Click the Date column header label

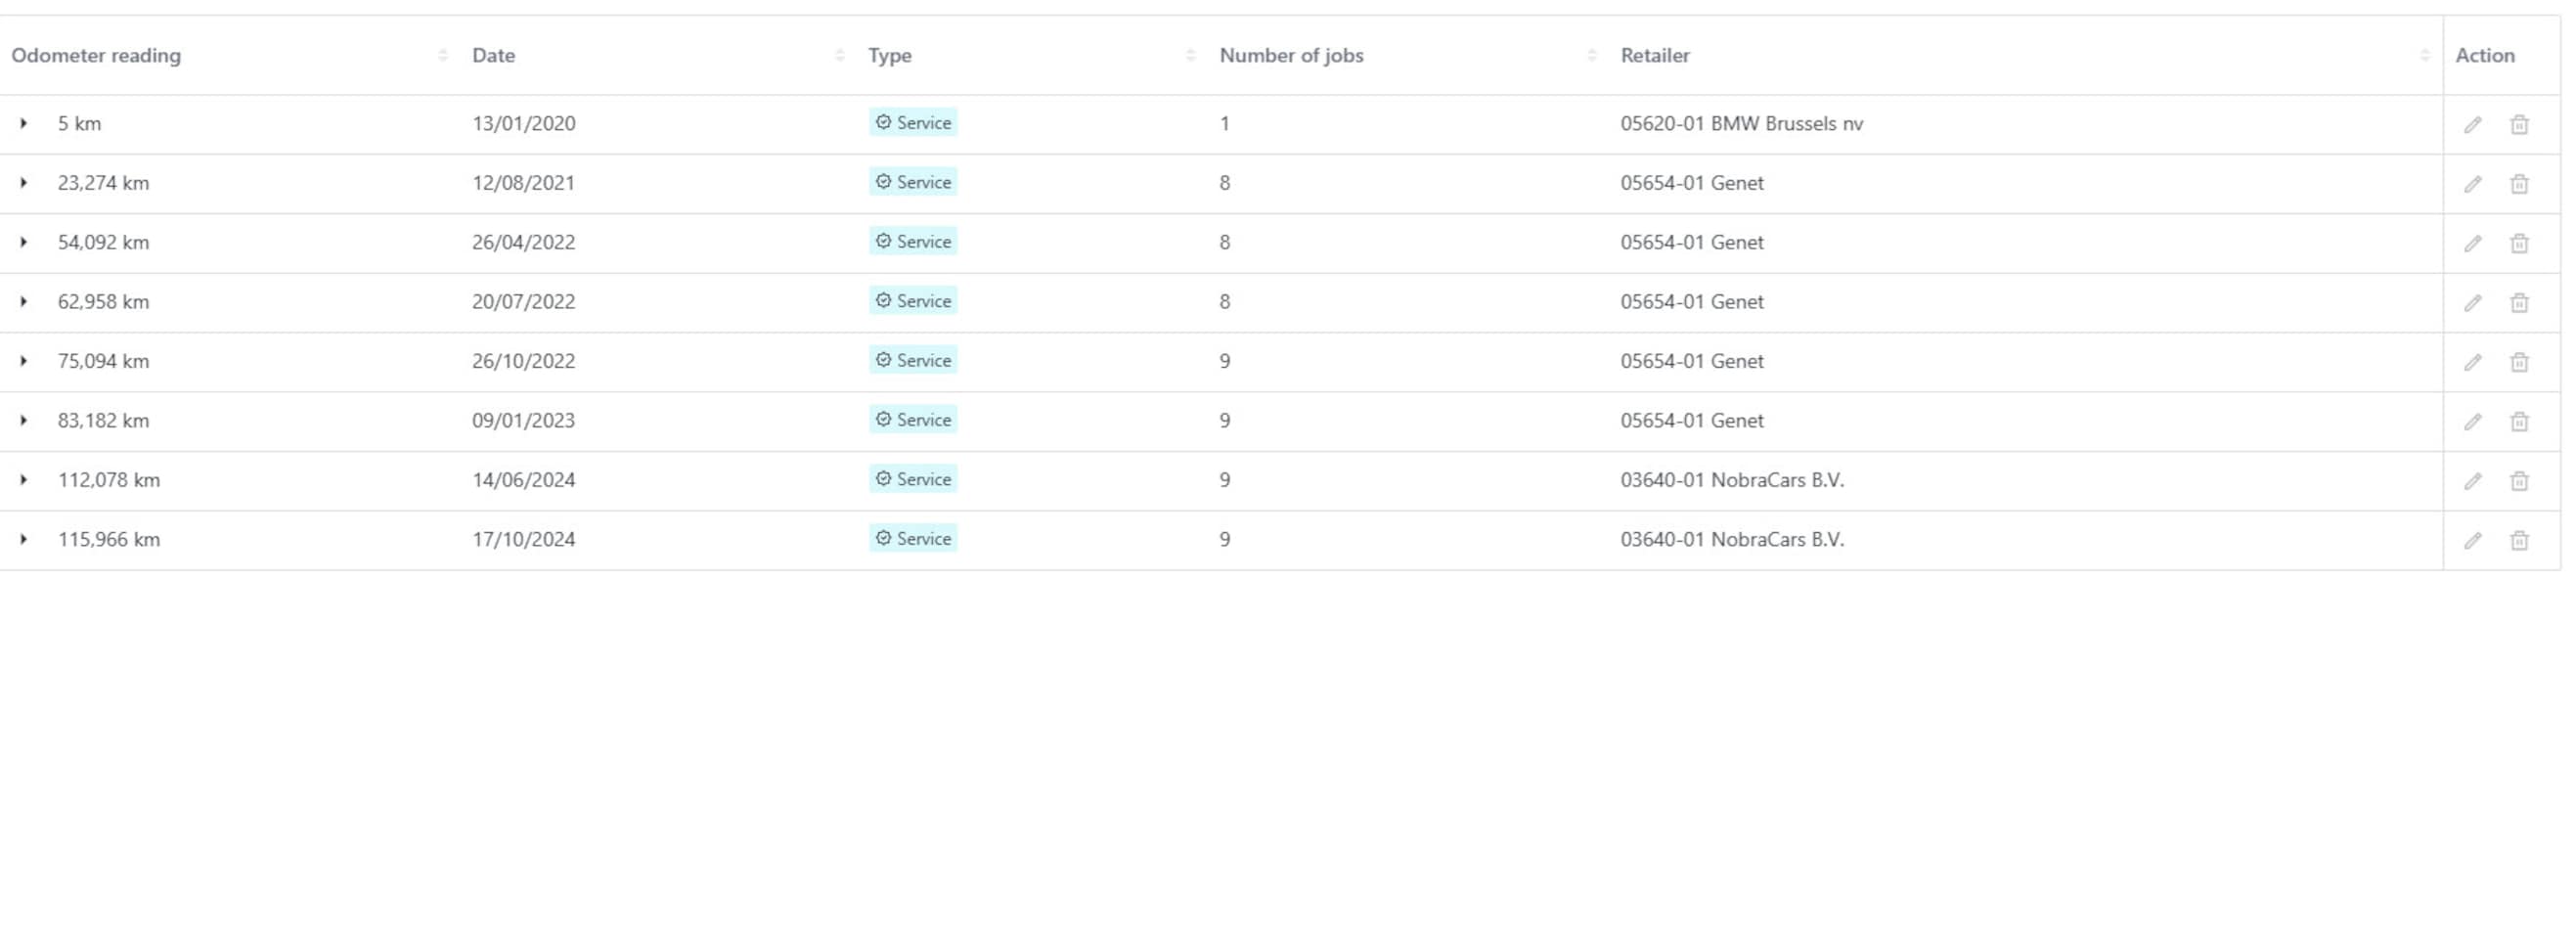pos(494,56)
